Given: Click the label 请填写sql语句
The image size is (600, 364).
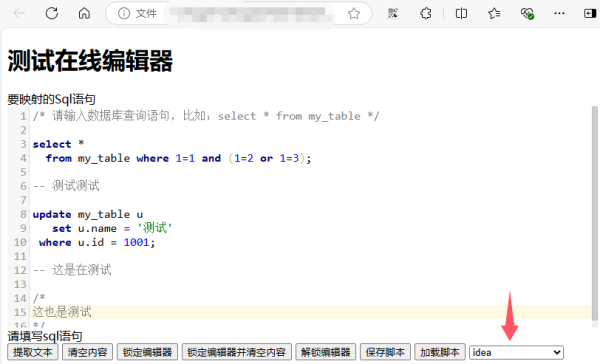Looking at the screenshot, I should tap(45, 336).
